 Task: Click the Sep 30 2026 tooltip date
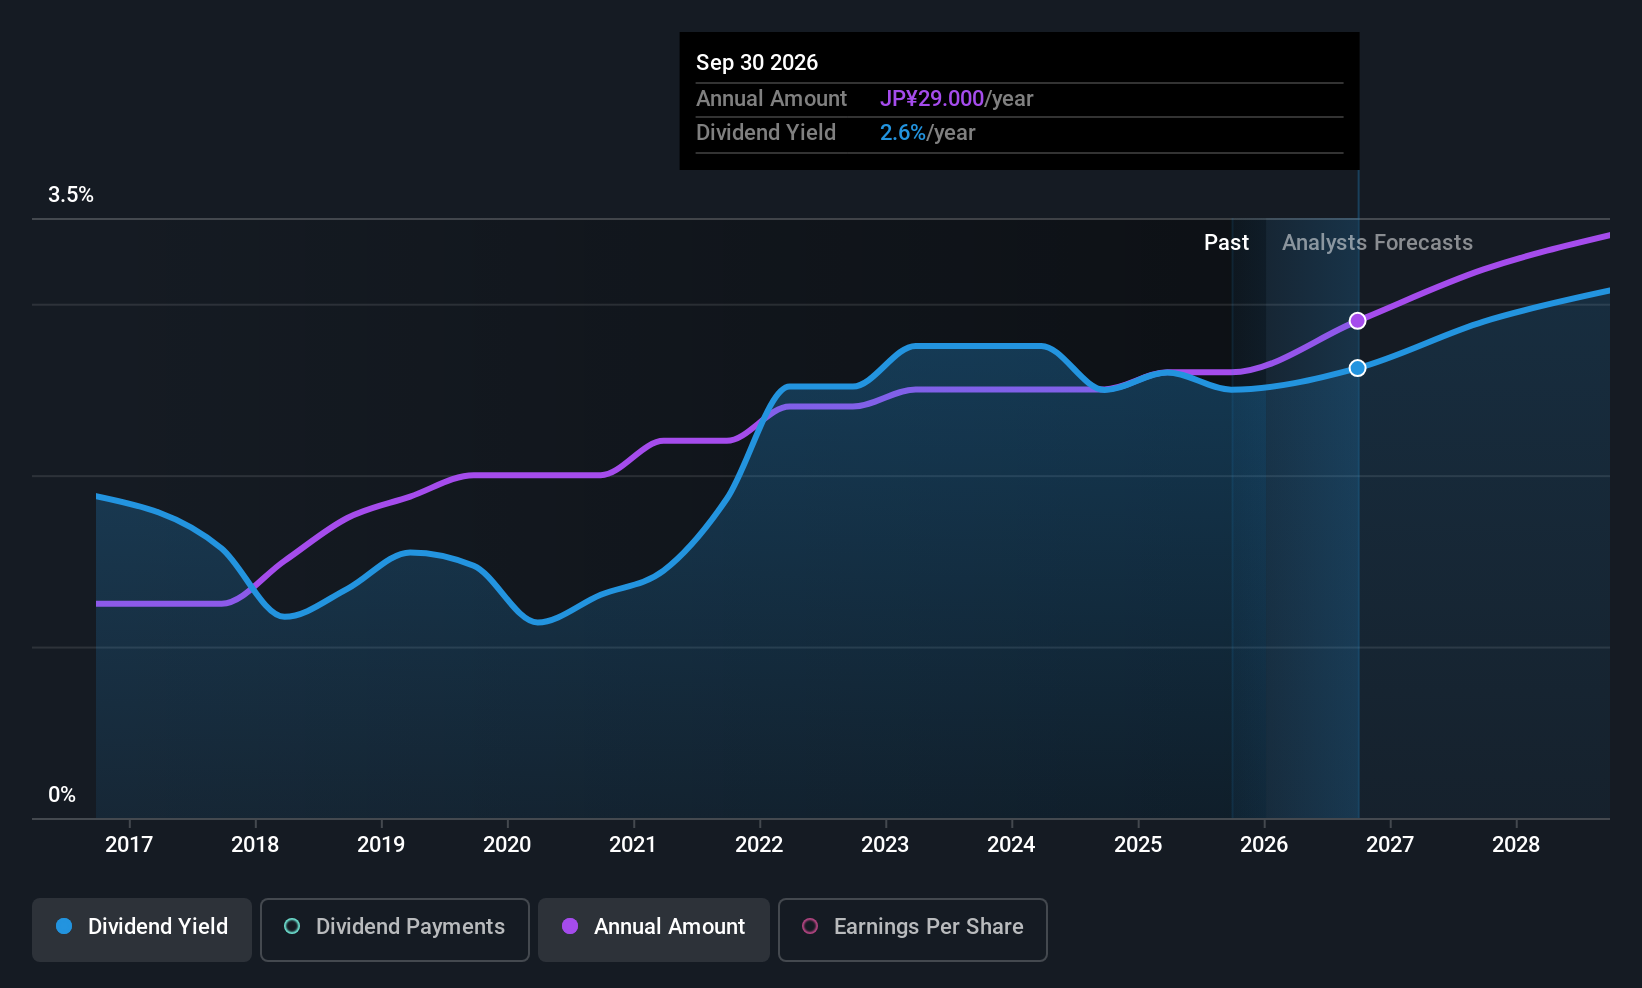pos(757,63)
